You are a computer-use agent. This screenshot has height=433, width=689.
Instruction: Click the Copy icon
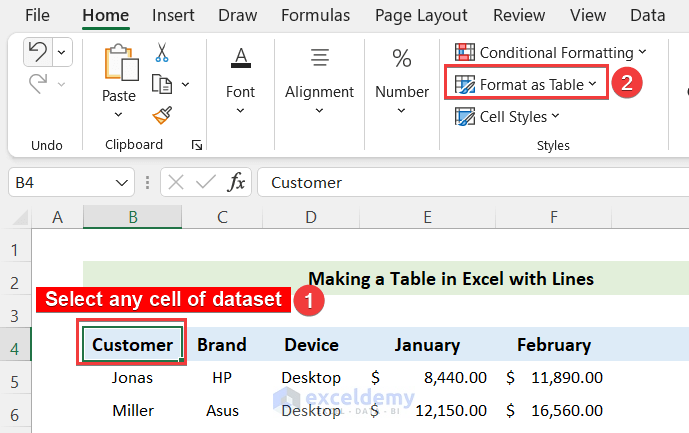pos(162,84)
